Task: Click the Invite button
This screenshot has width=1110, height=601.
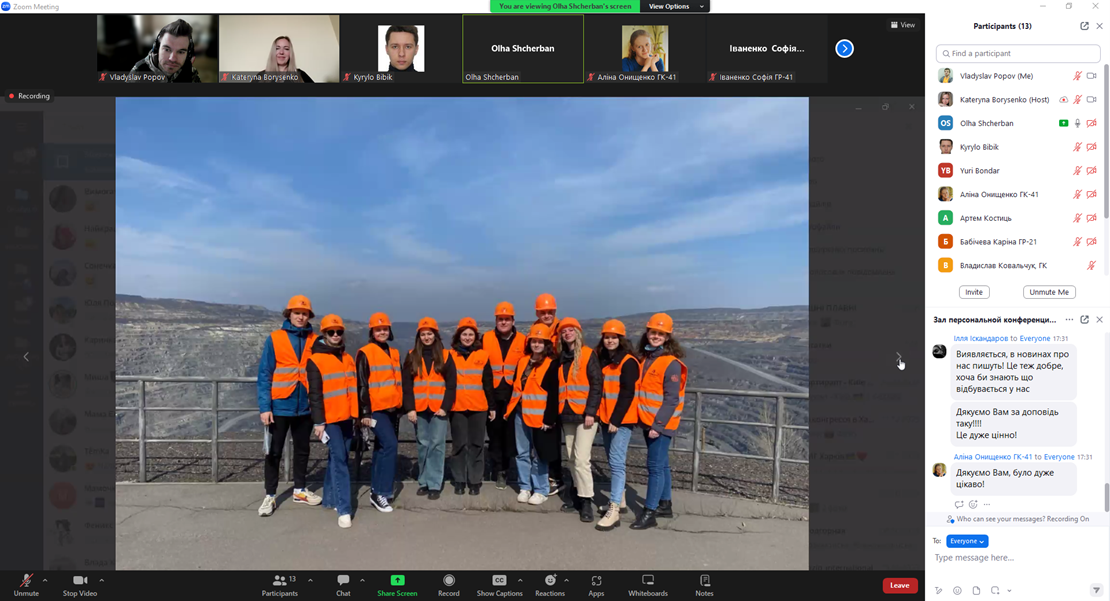Action: coord(973,292)
